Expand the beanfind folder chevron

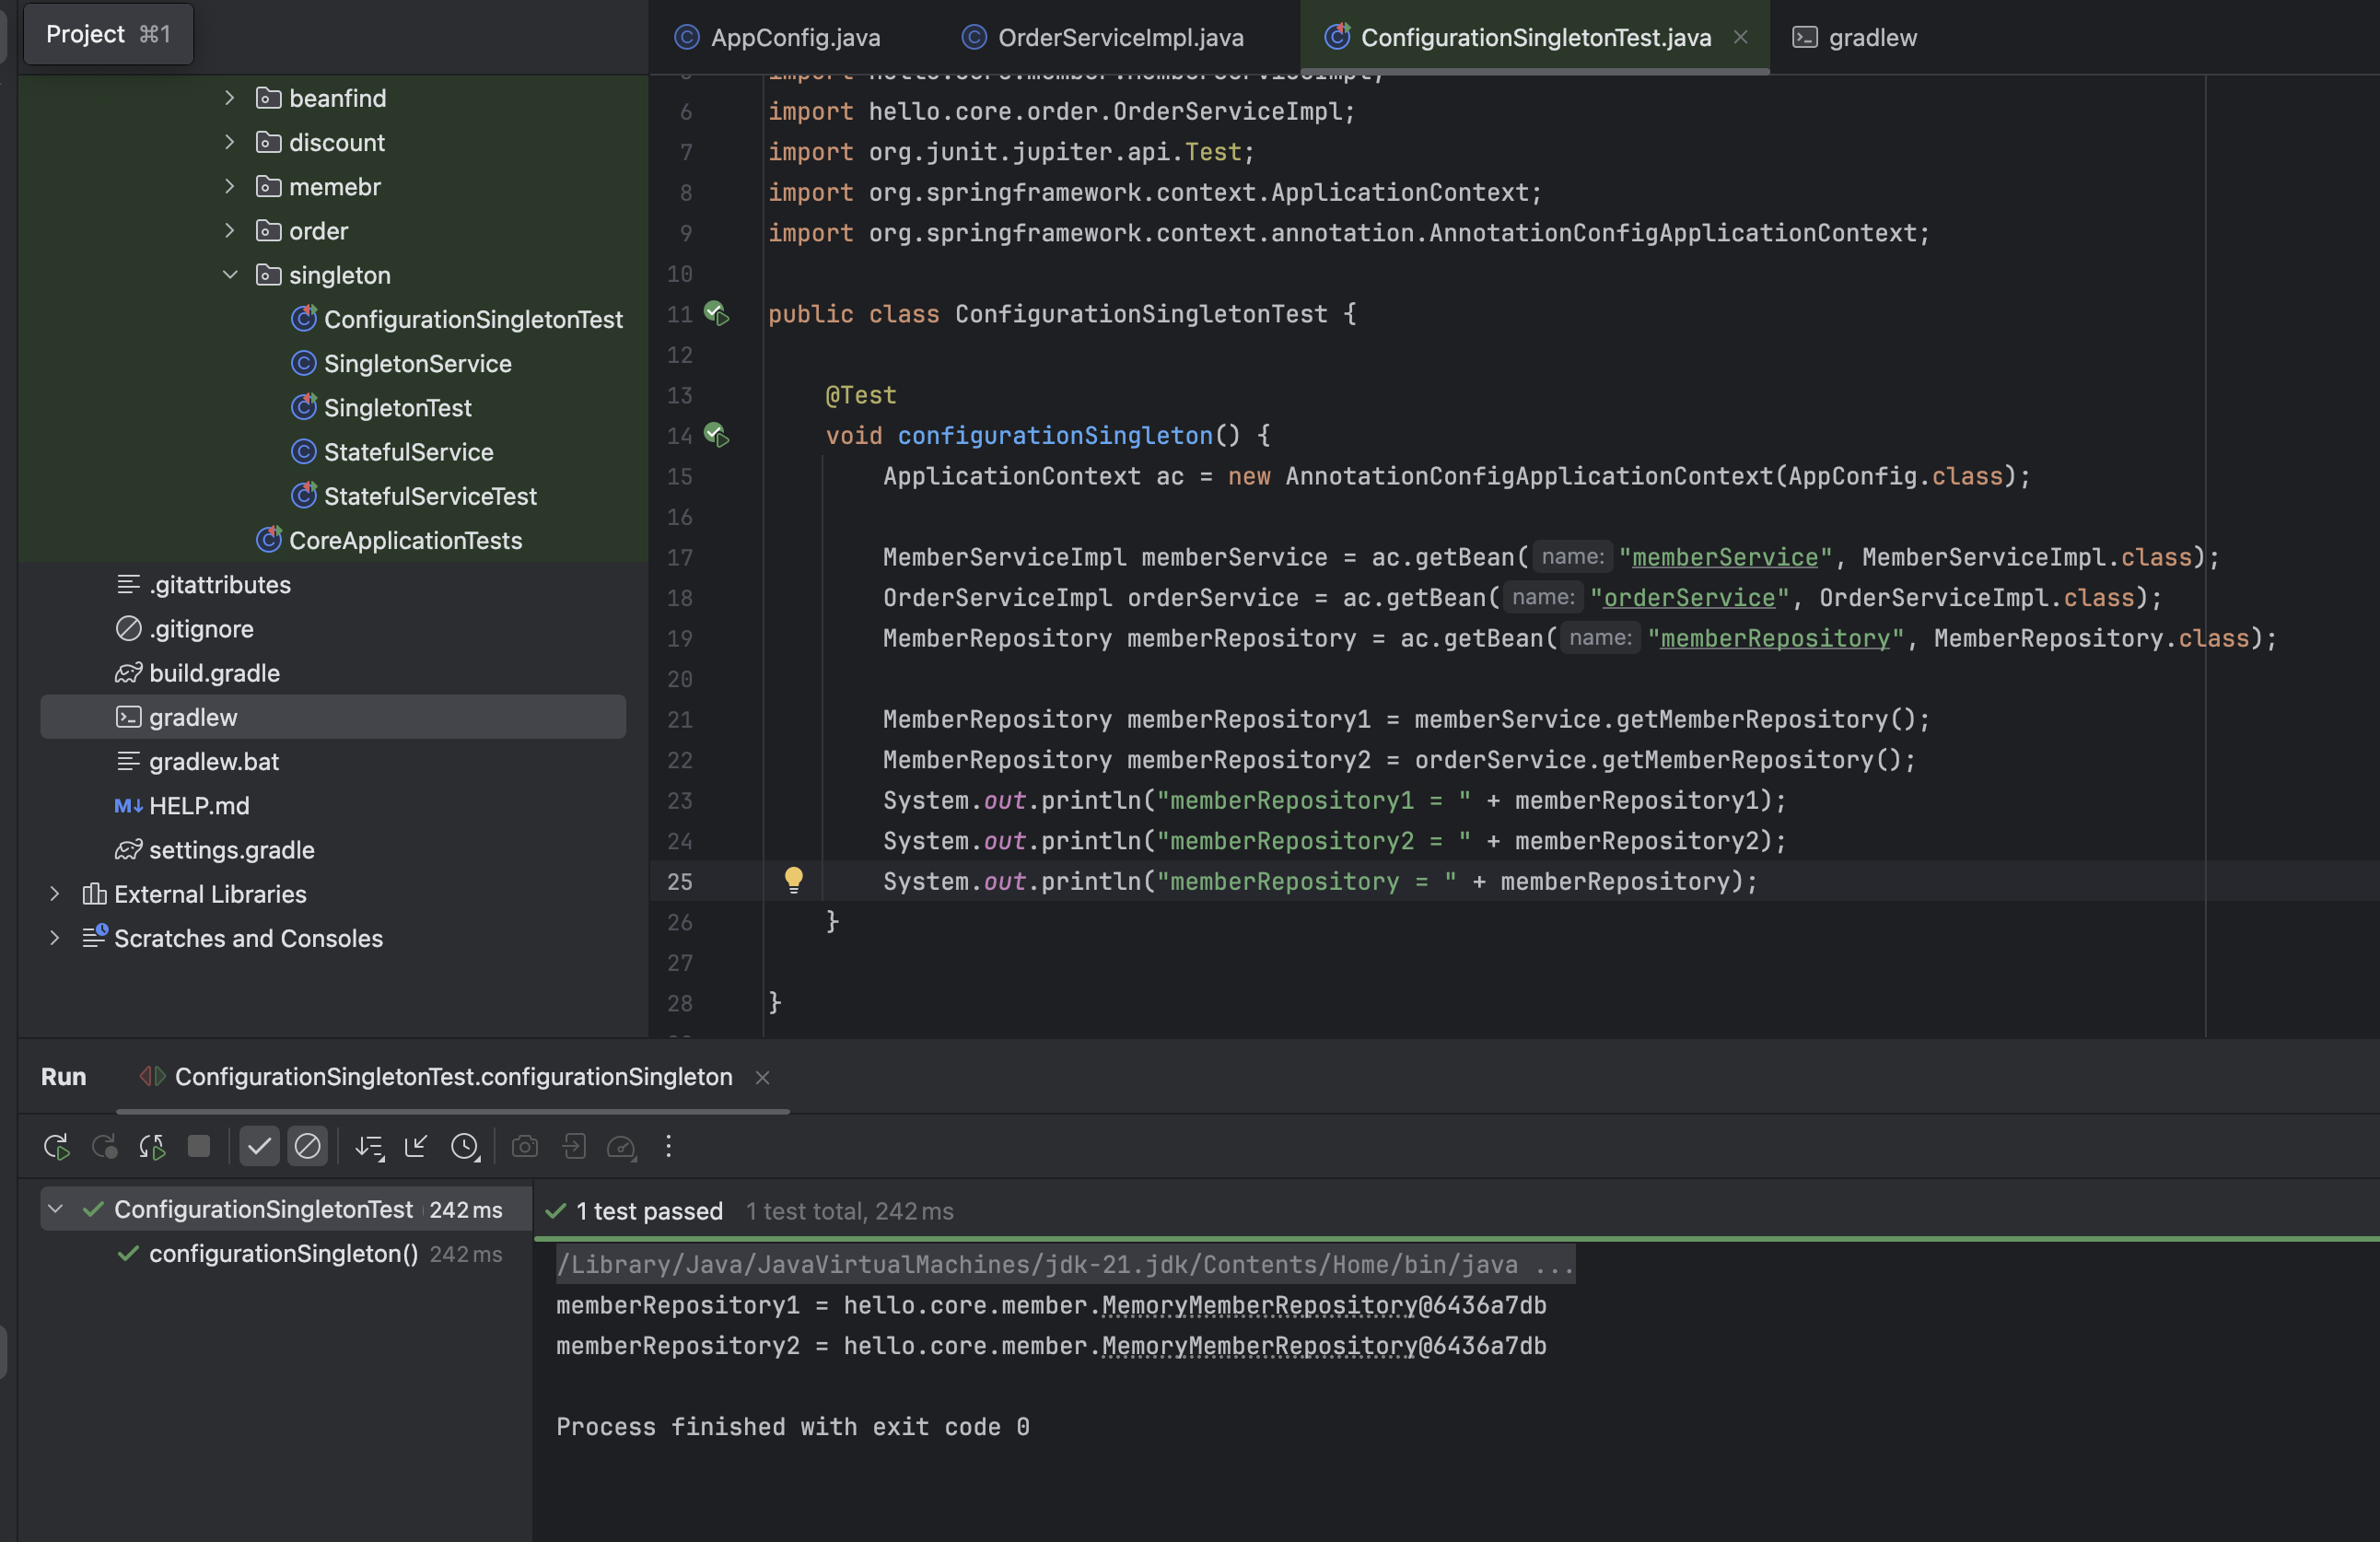230,98
